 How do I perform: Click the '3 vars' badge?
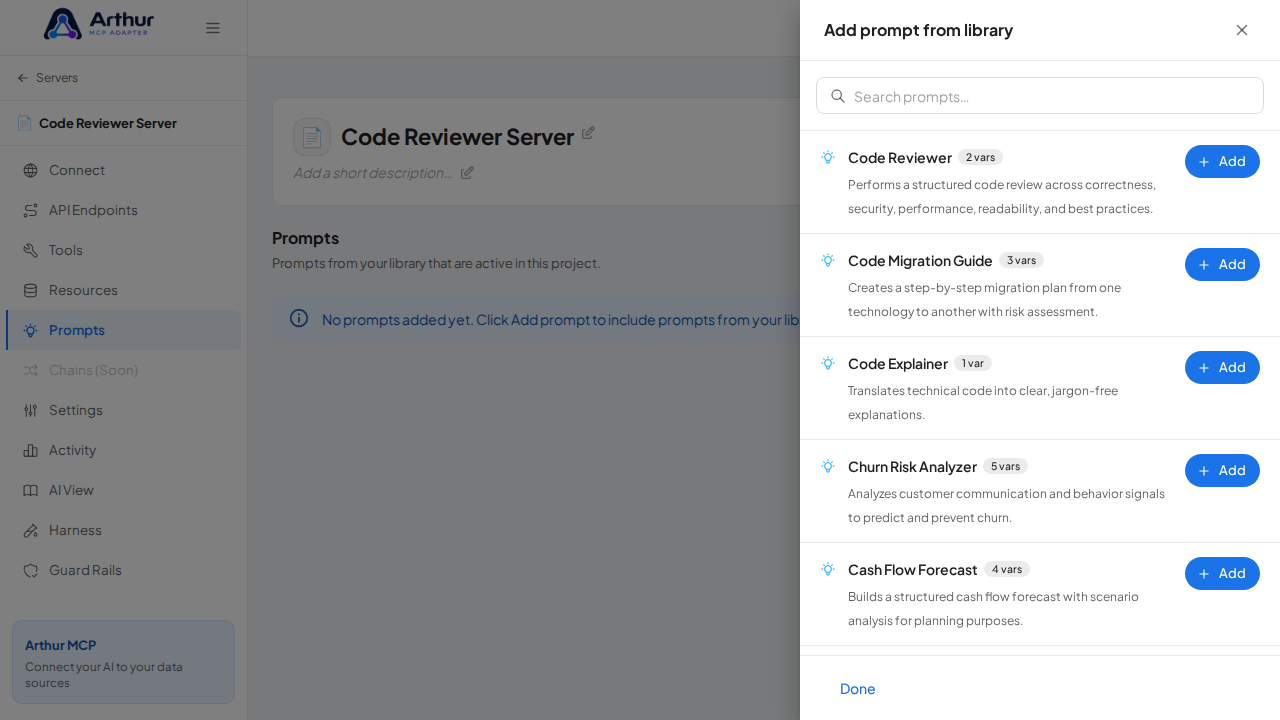(x=1021, y=260)
